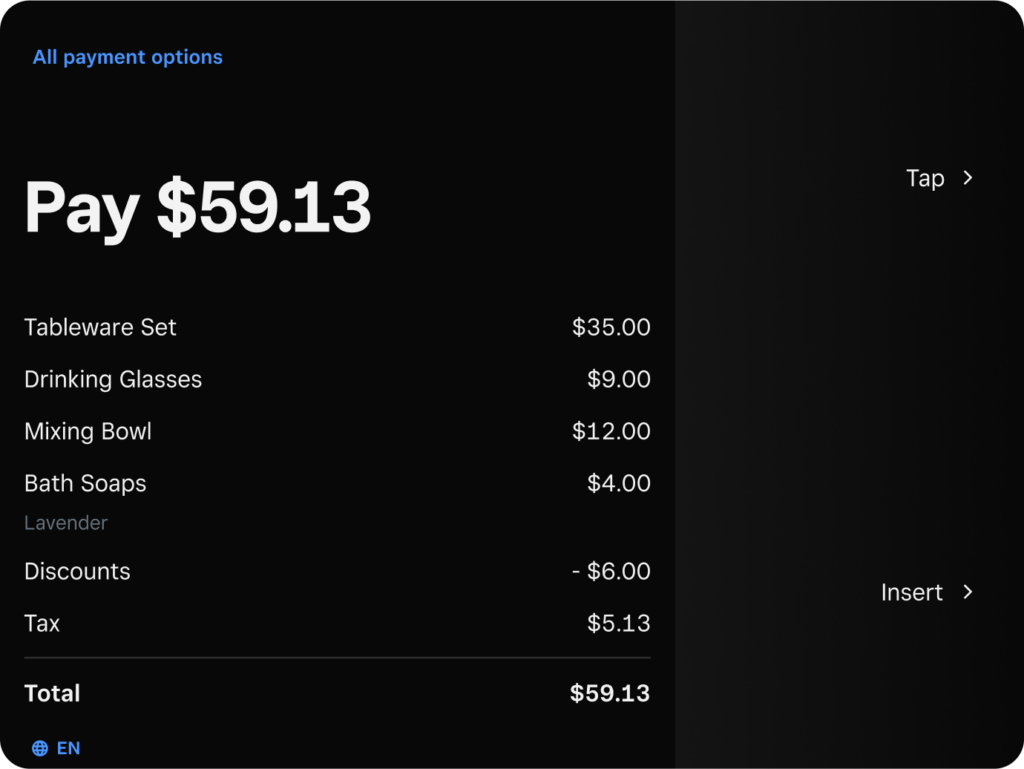Click the bold $59.13 total amount
The image size is (1024, 769).
click(x=610, y=693)
